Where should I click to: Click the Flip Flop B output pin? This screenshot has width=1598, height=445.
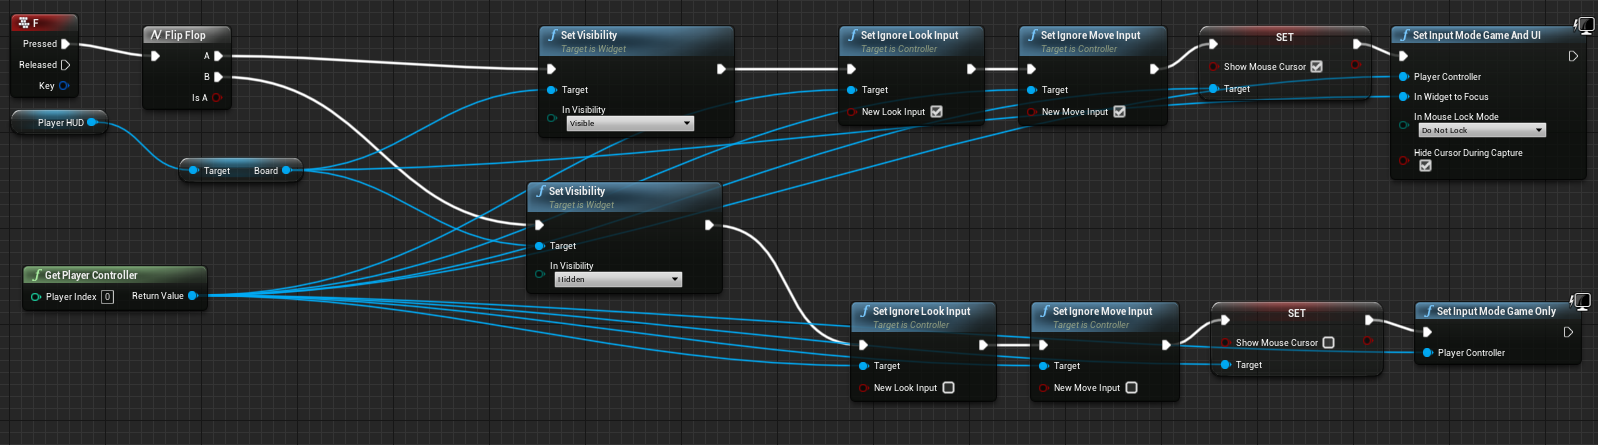(218, 77)
